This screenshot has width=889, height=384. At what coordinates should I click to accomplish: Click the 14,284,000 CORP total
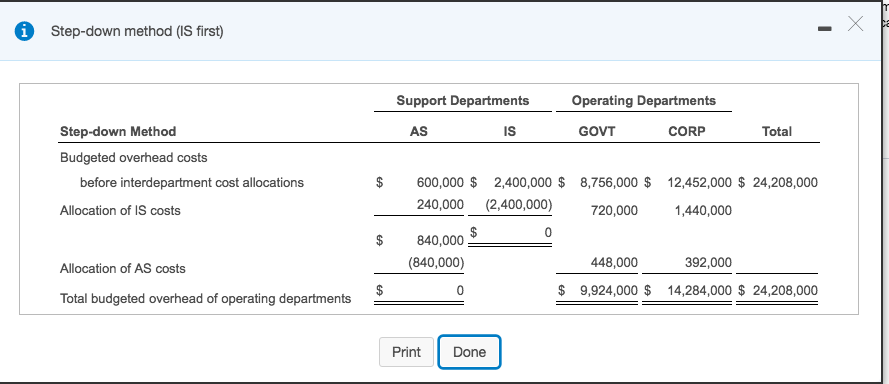click(x=700, y=291)
